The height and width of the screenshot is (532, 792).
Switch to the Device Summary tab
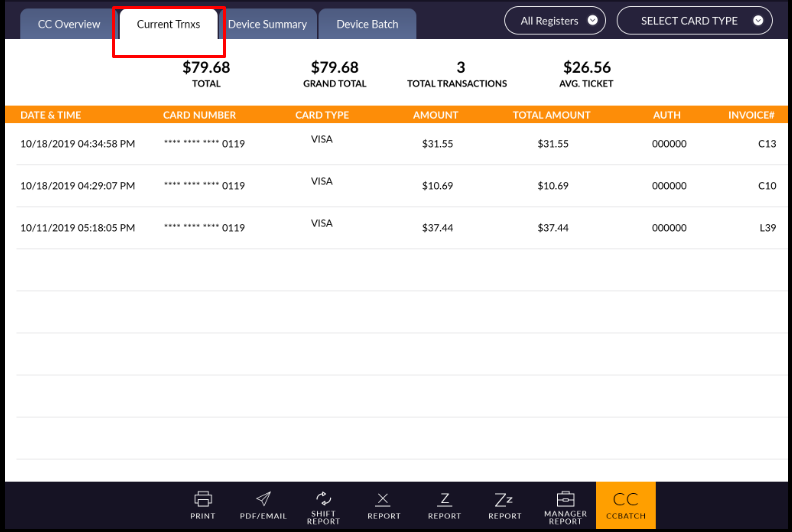tap(267, 24)
